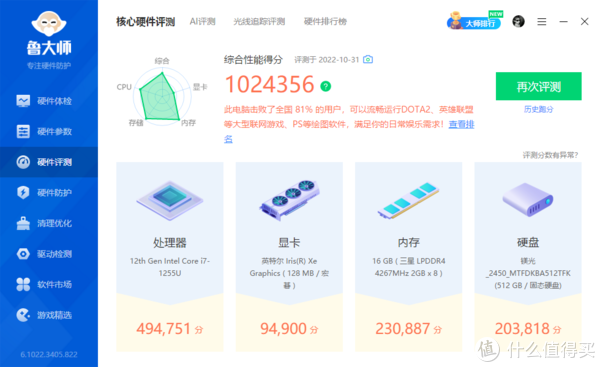This screenshot has width=600, height=367.
Task: Open 驱动检测 sidebar item
Action: [49, 254]
